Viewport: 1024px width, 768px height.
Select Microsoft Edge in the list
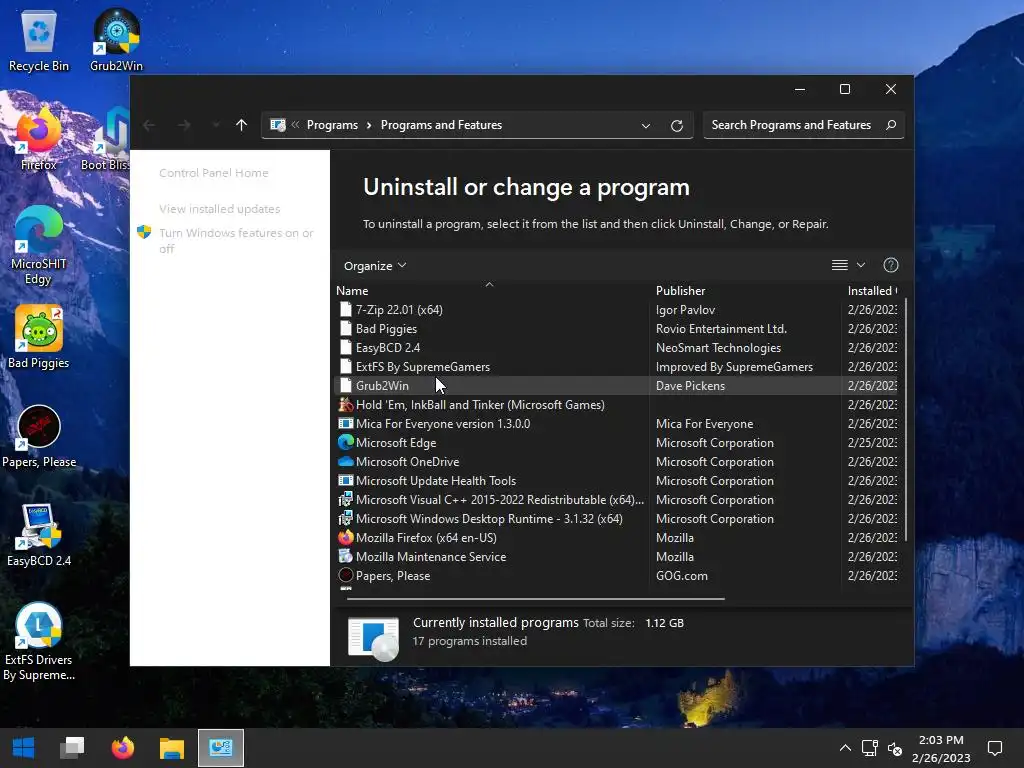(616, 442)
